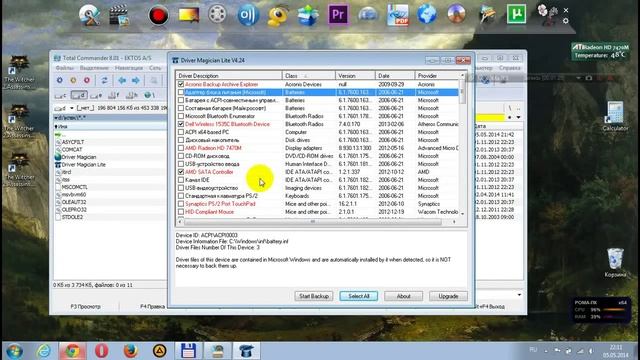The image size is (640, 360).
Task: Sort by Version column header
Action: (355, 76)
